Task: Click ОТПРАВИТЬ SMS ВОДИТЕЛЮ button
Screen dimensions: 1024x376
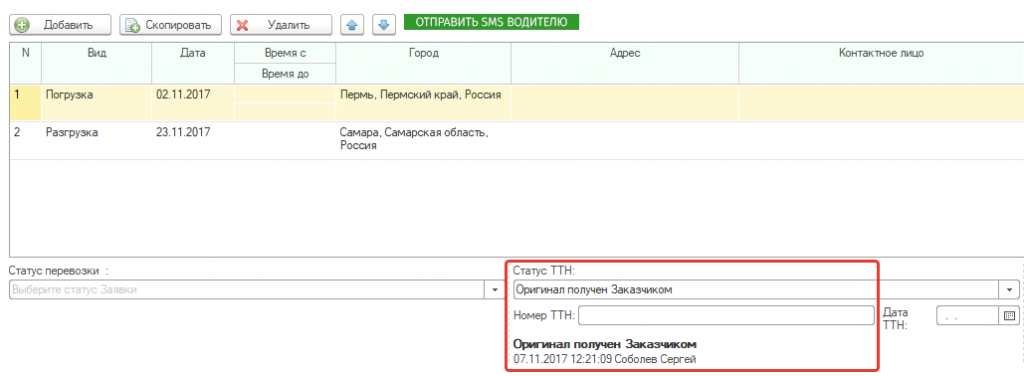Action: 492,22
